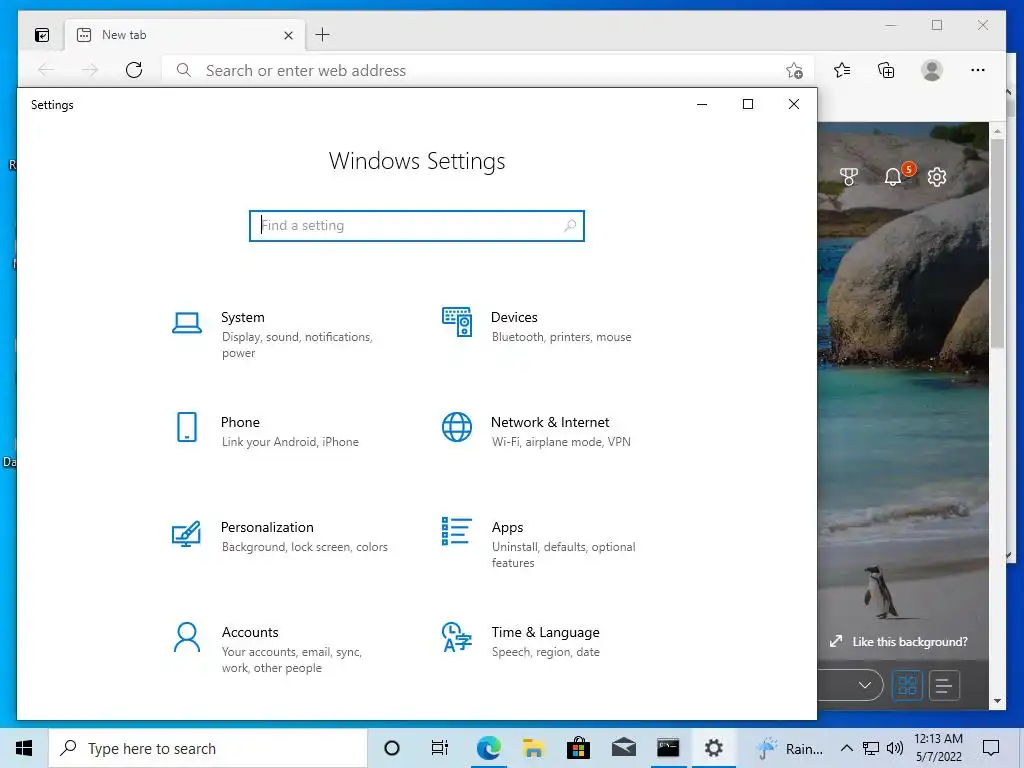Open the volume control tray icon
1024x768 pixels.
click(x=894, y=748)
